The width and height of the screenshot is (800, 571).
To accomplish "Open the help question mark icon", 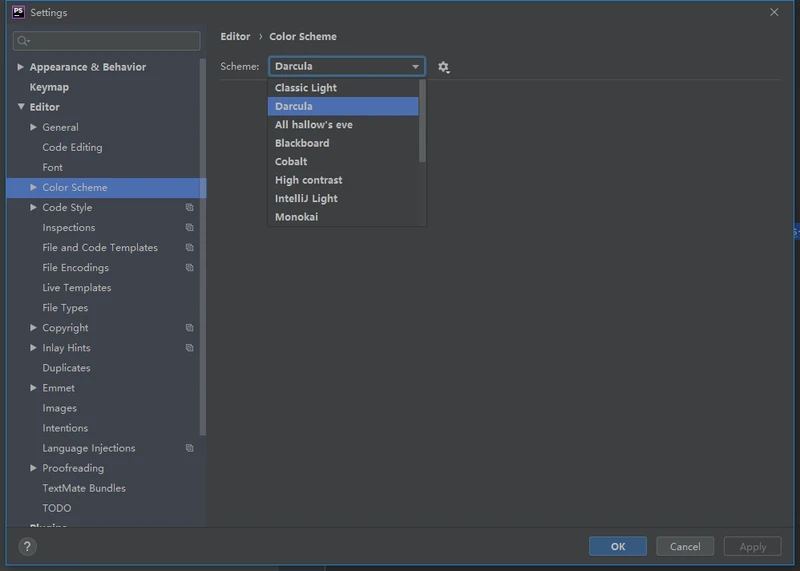I will pyautogui.click(x=27, y=546).
